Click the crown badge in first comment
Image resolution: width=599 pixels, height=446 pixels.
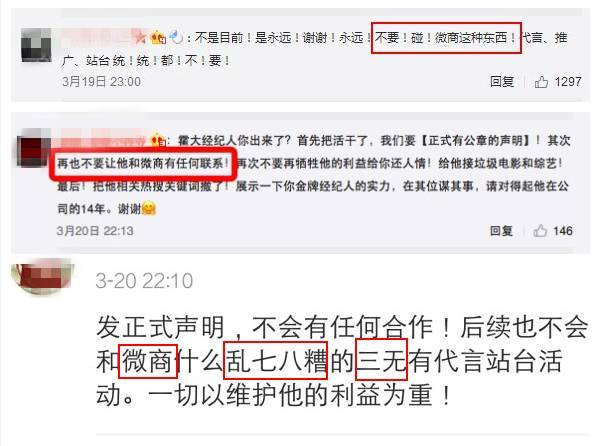(159, 37)
